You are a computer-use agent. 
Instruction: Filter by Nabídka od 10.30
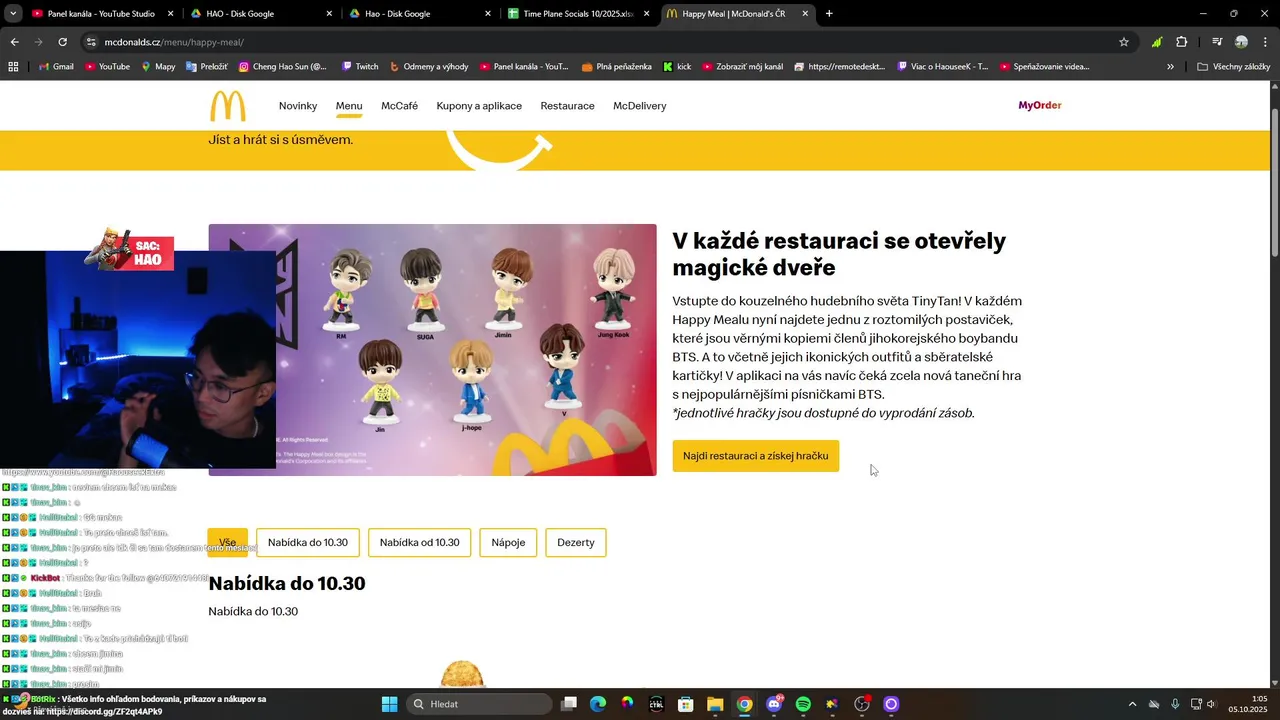tap(420, 543)
